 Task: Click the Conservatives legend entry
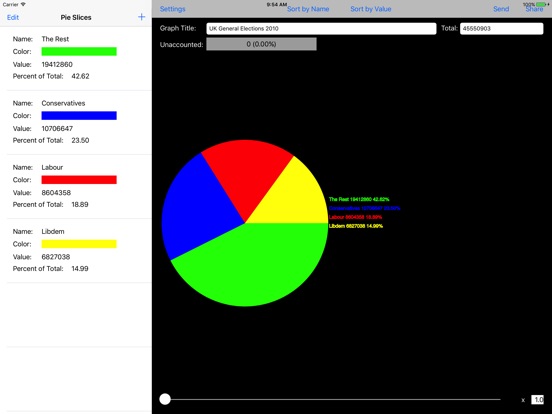tap(364, 208)
